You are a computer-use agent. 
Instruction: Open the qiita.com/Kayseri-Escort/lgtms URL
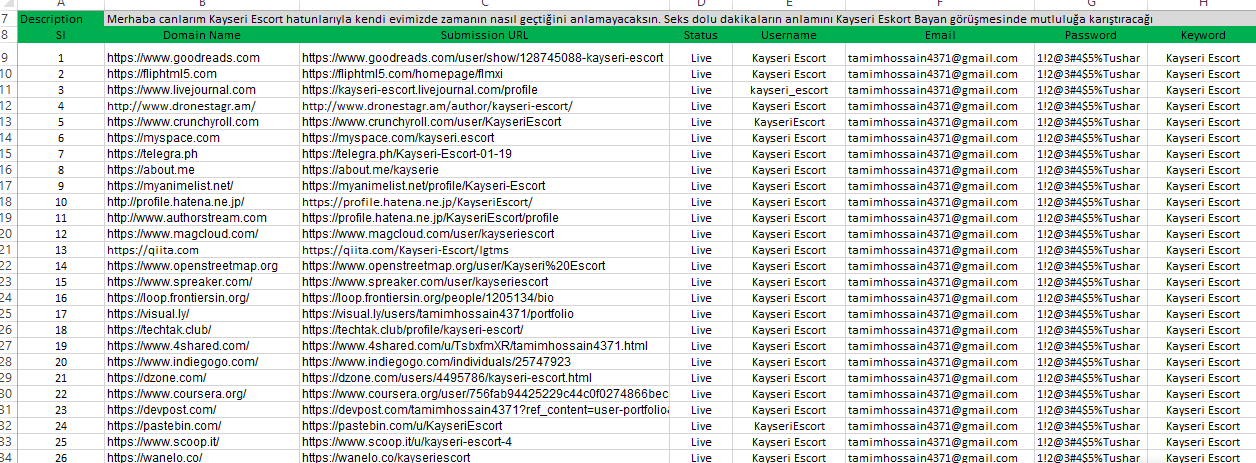tap(486, 250)
